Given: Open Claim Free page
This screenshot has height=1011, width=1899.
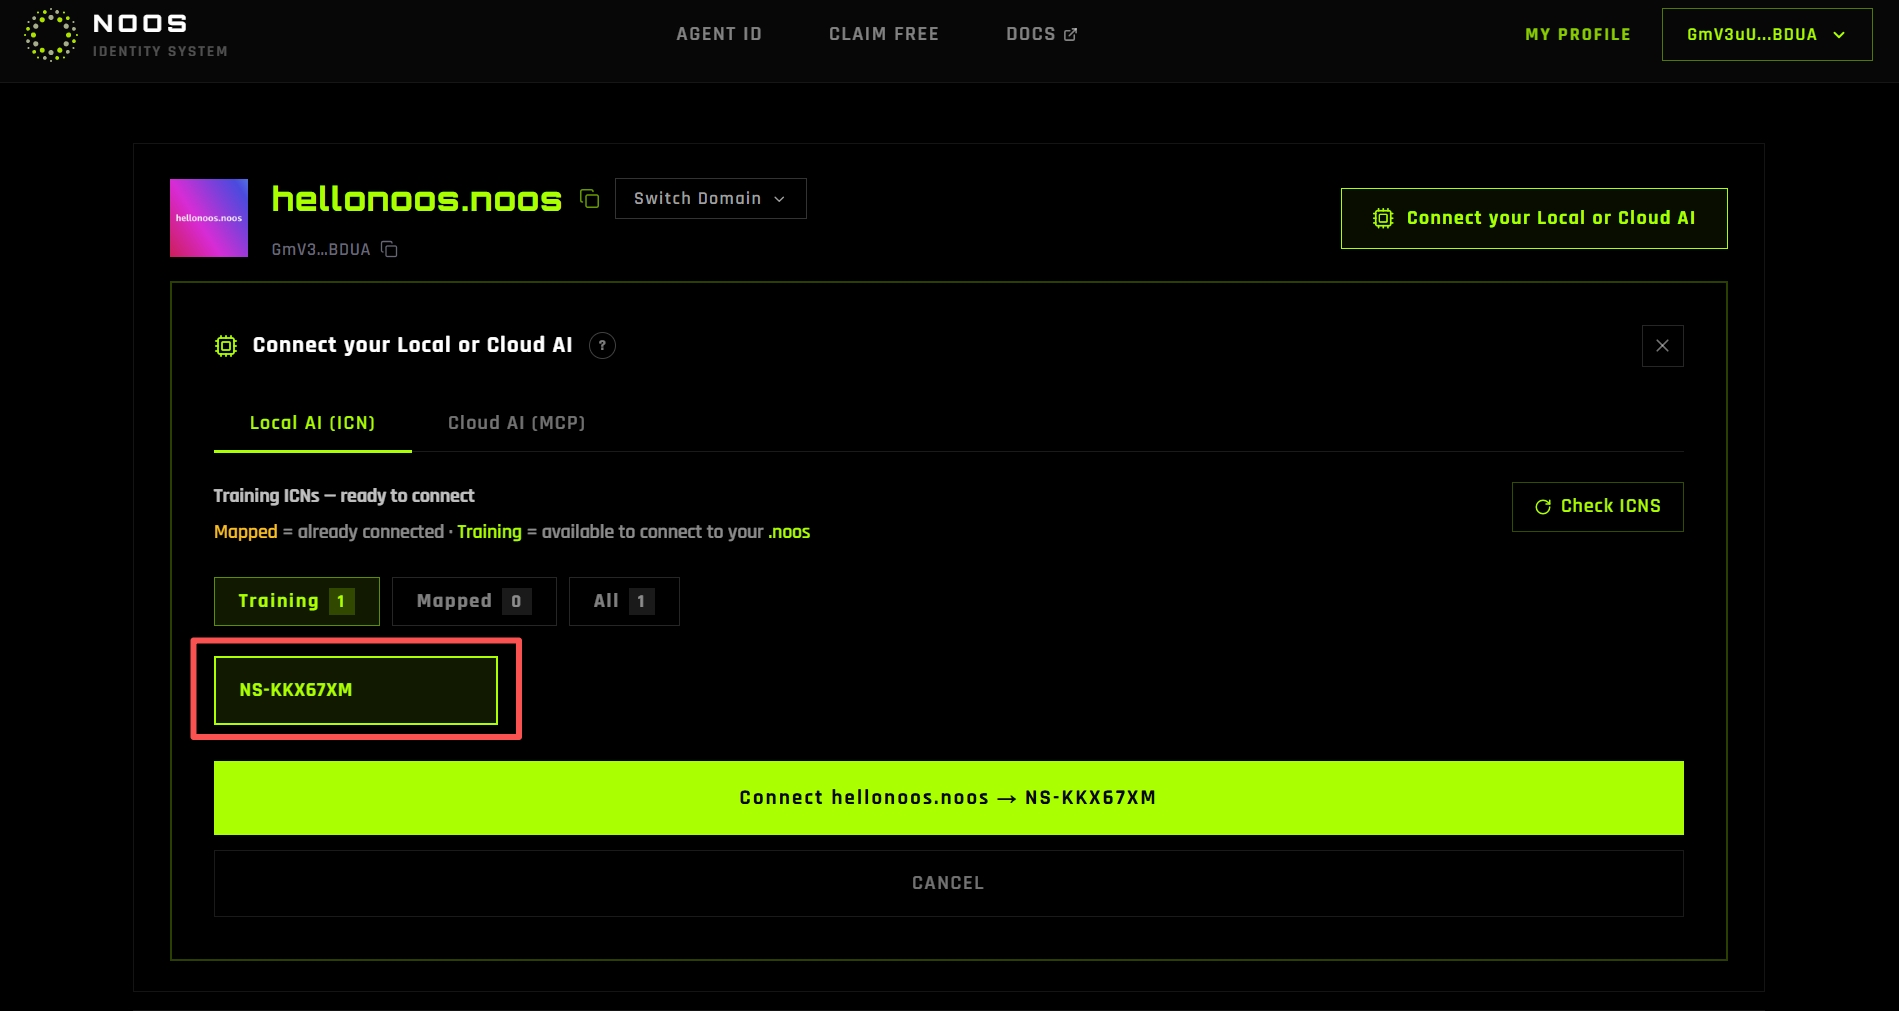Looking at the screenshot, I should coord(884,34).
